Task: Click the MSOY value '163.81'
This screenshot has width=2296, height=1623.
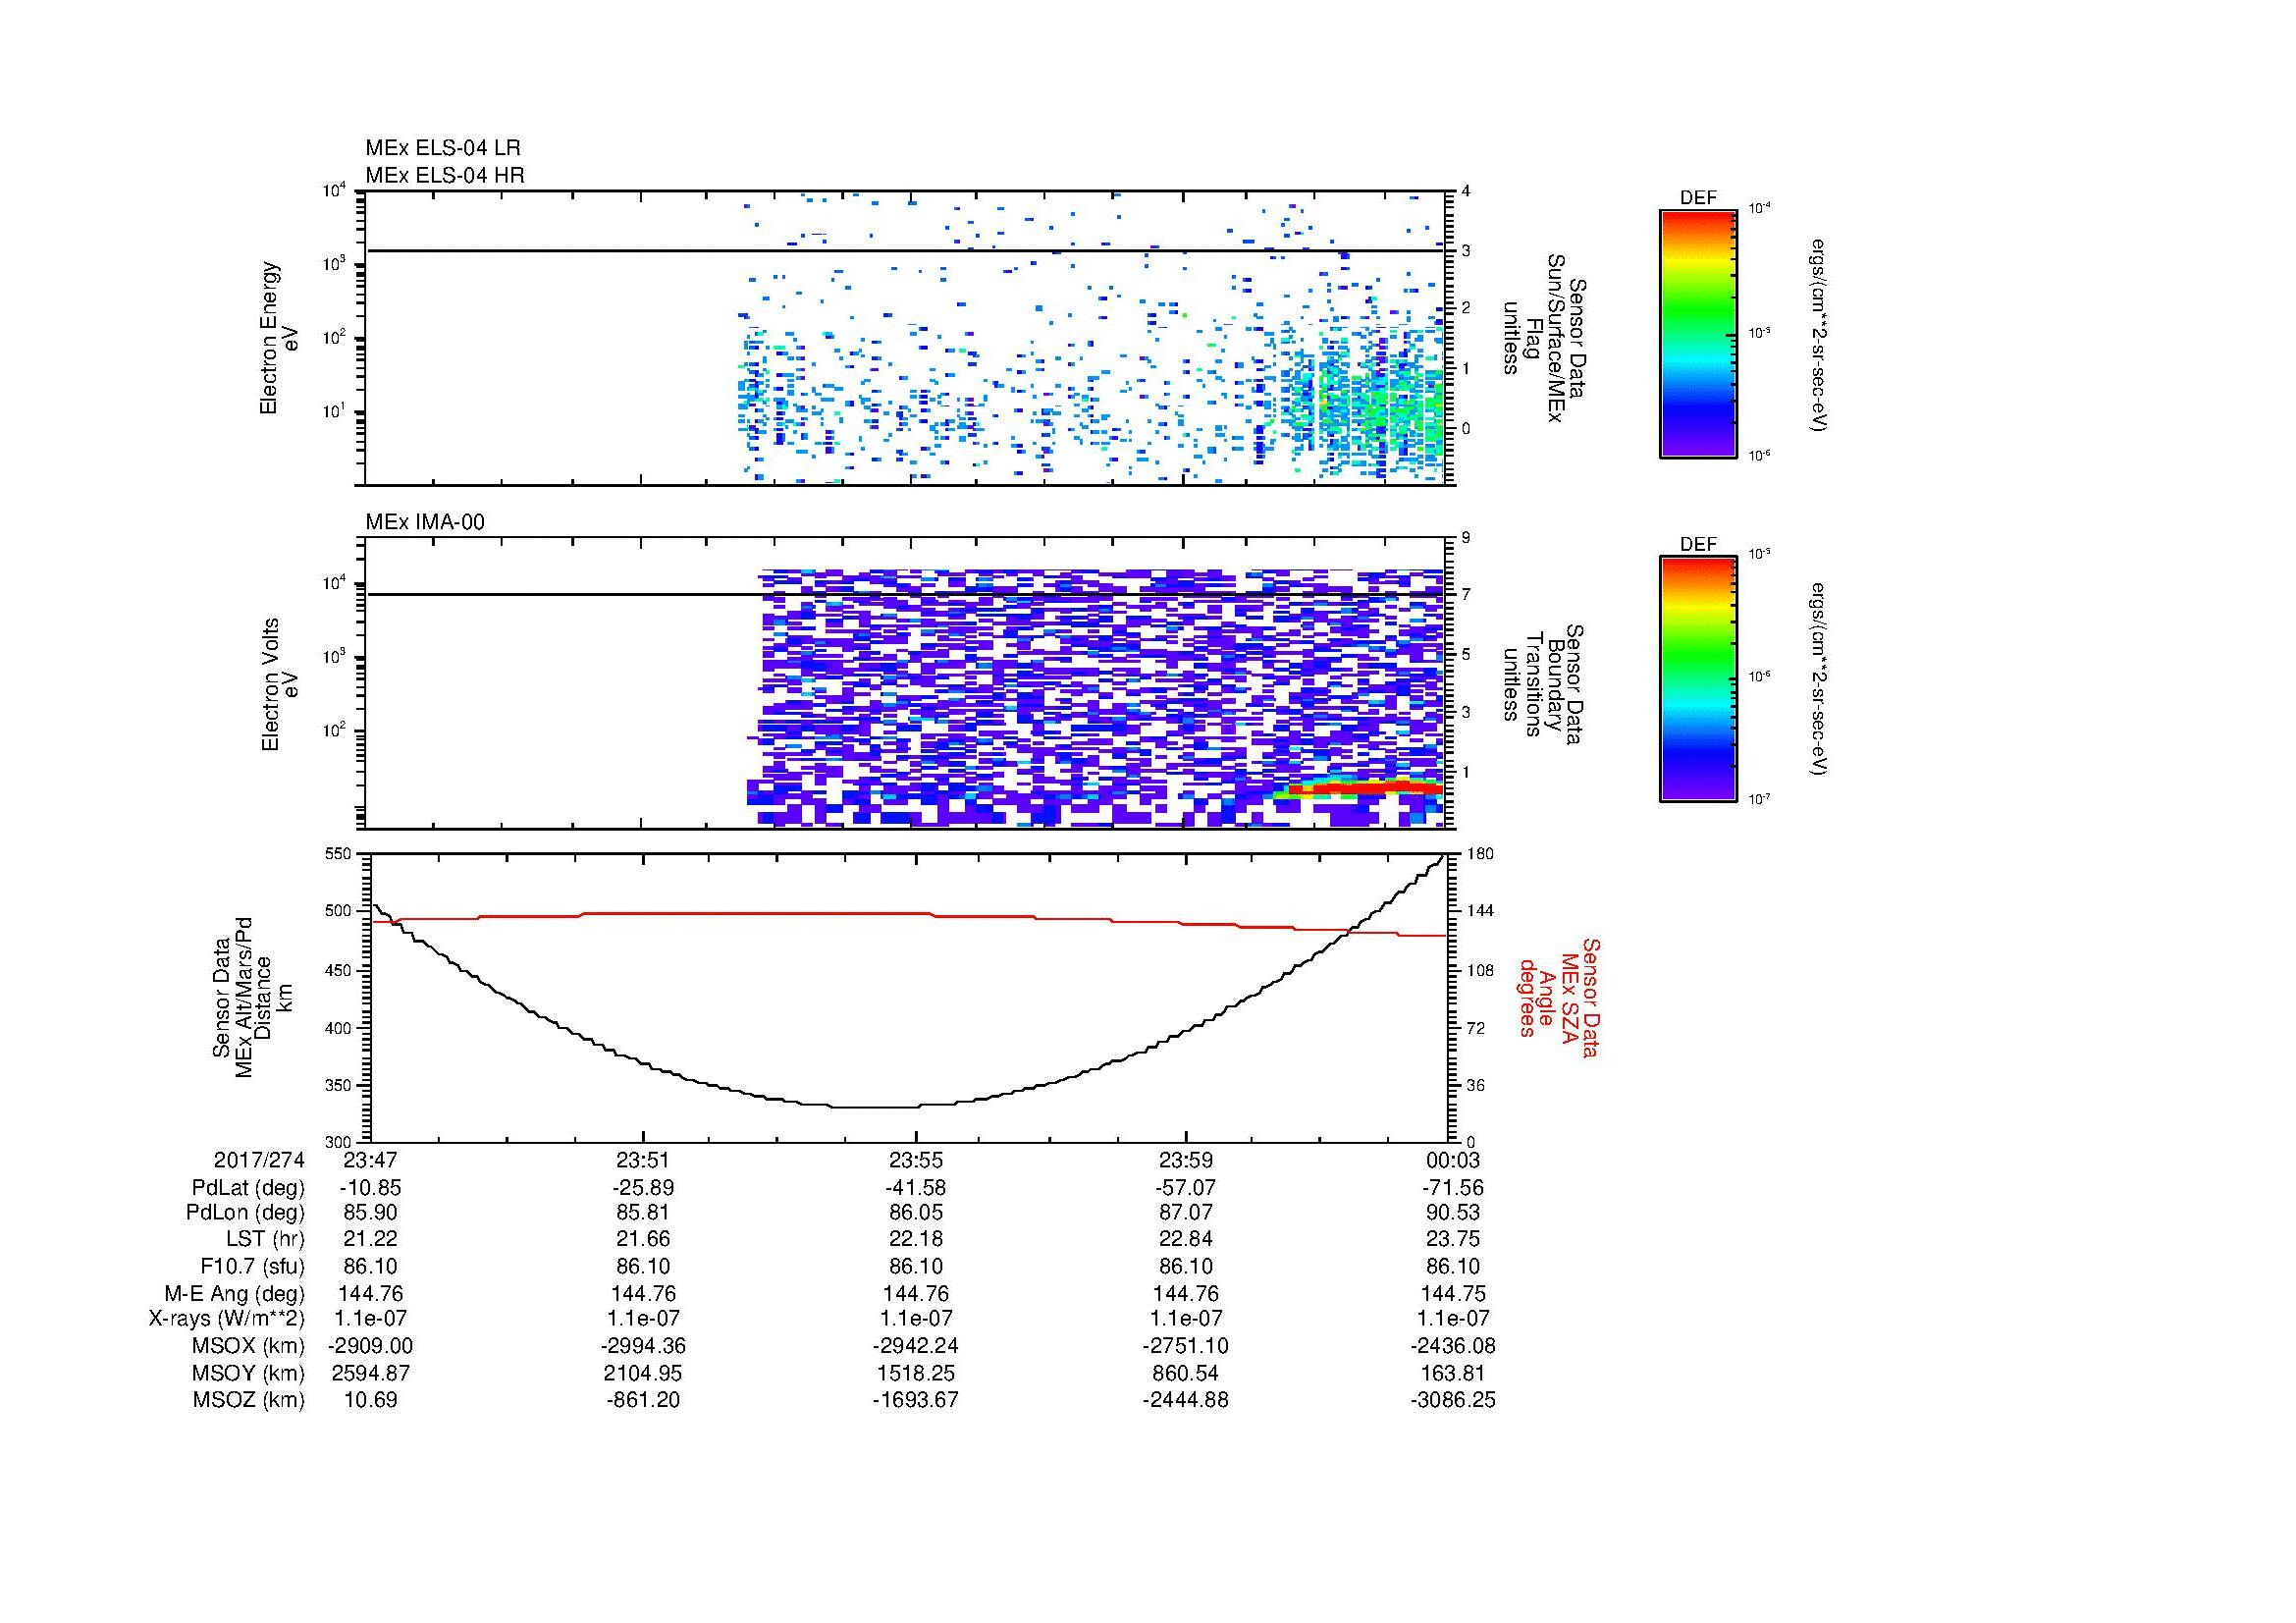Action: [1453, 1373]
